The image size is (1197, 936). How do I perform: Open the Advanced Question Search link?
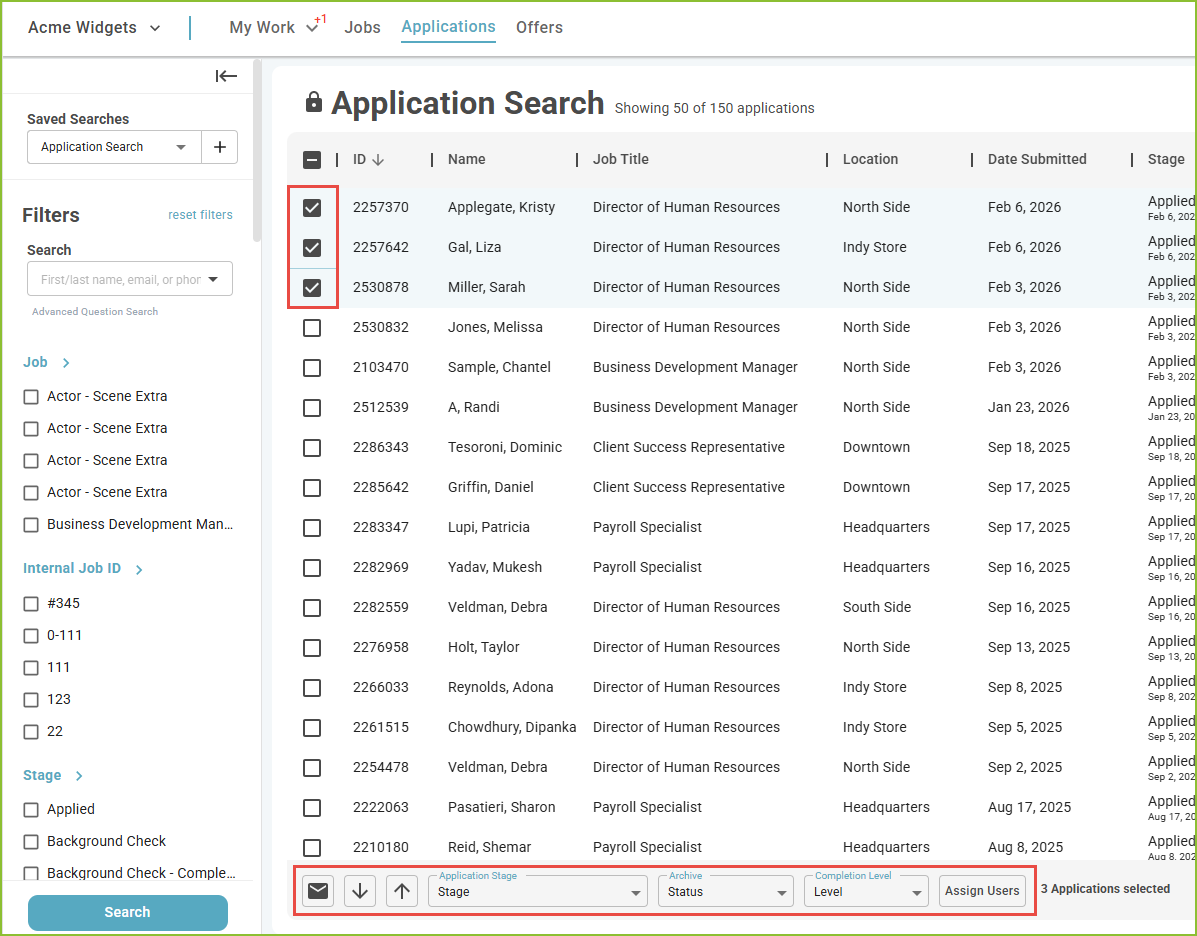[95, 311]
